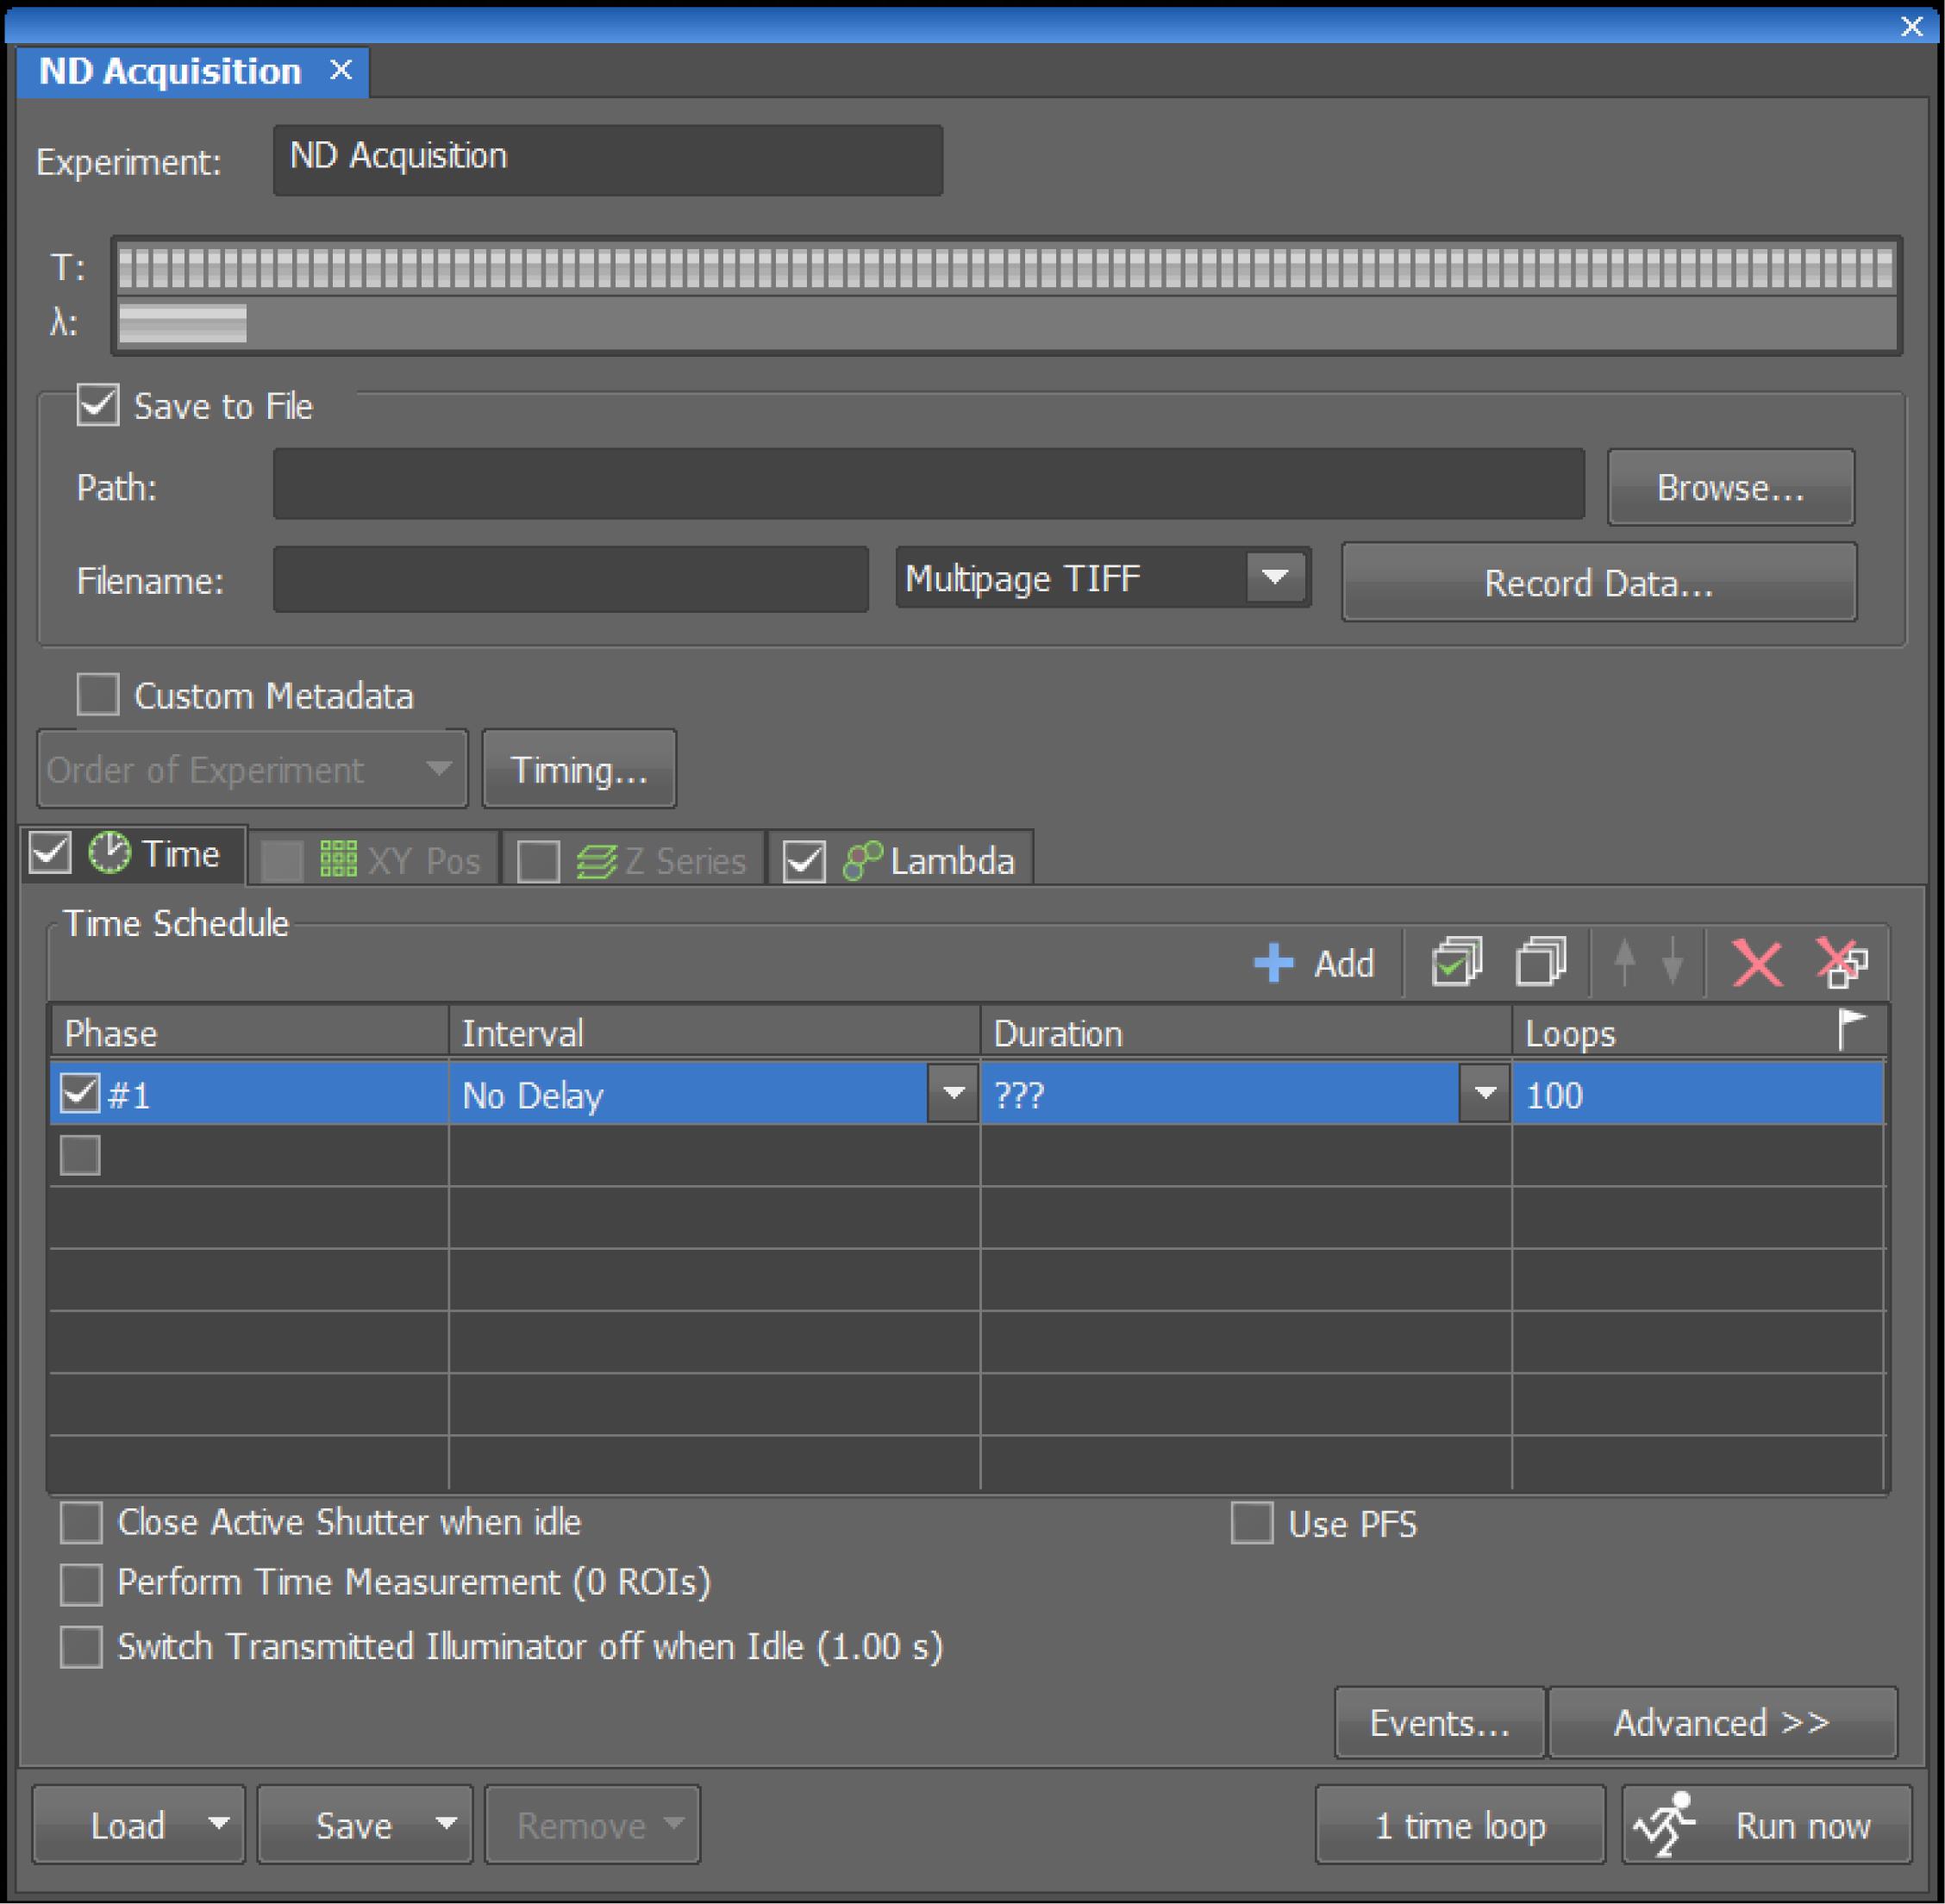Image resolution: width=1945 pixels, height=1904 pixels.
Task: Start acquisition with Run now button
Action: click(x=1767, y=1825)
